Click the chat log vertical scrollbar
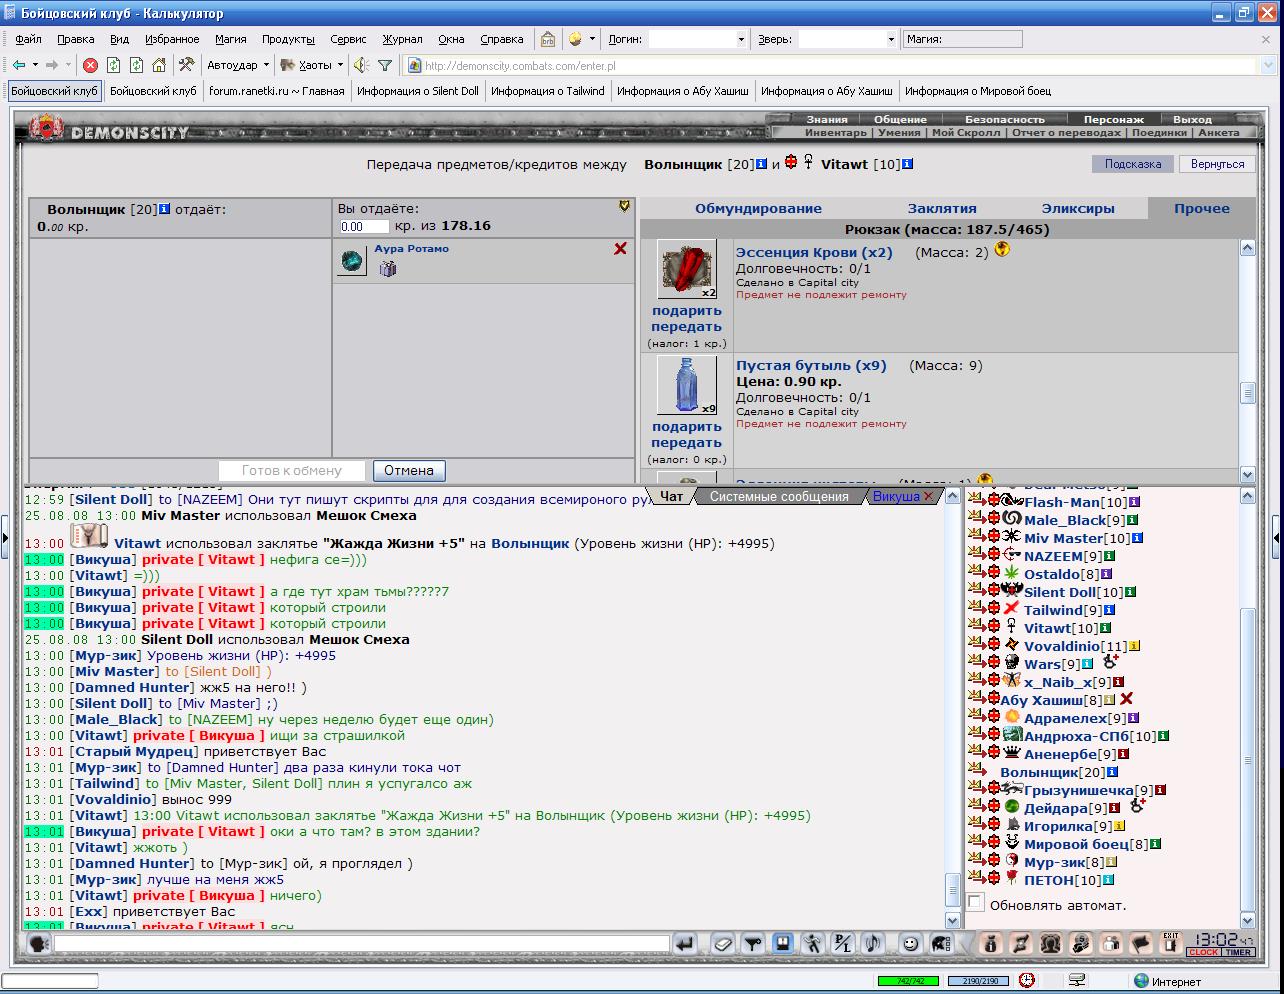 click(953, 708)
